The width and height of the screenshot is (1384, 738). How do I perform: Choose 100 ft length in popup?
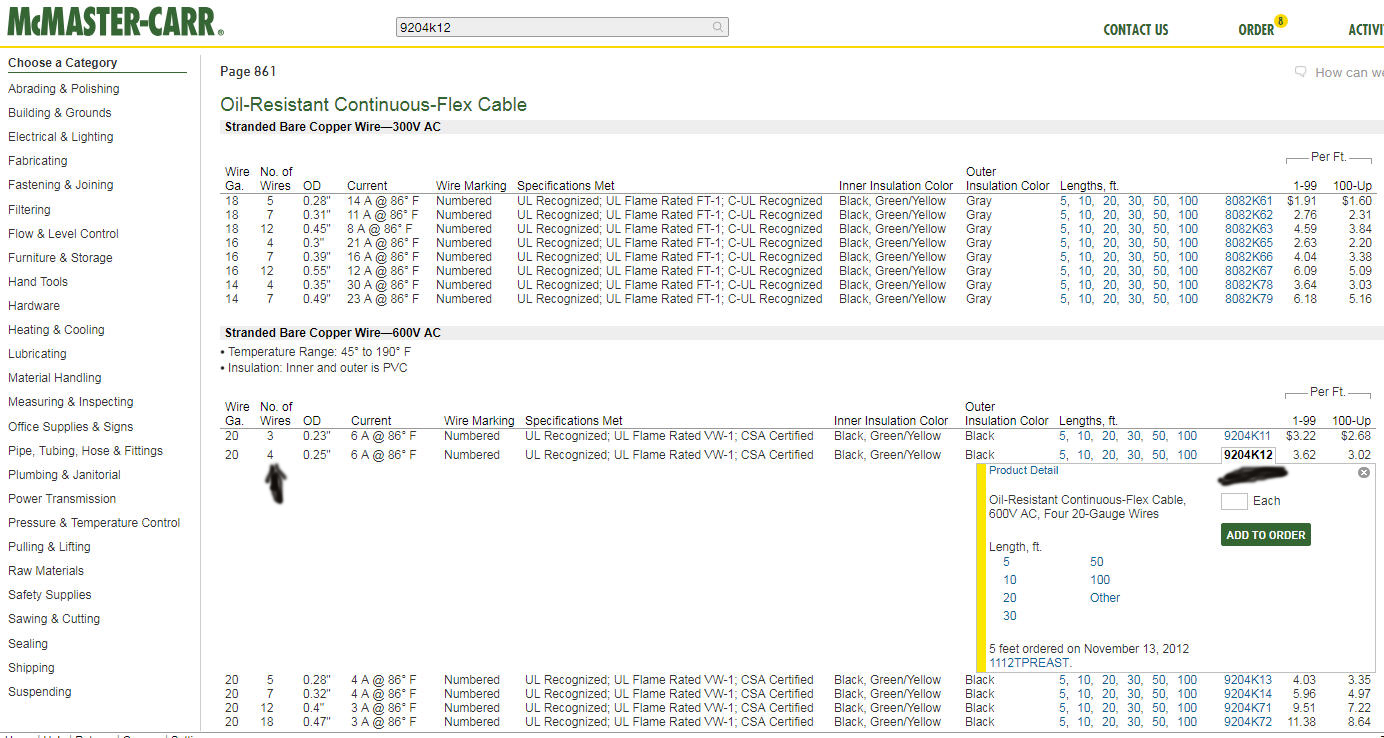[x=1100, y=580]
